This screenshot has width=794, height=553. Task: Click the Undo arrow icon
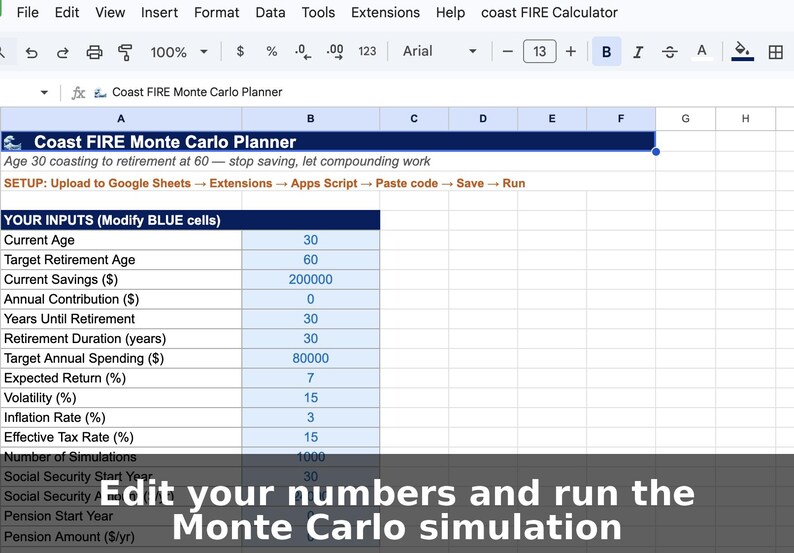click(31, 52)
